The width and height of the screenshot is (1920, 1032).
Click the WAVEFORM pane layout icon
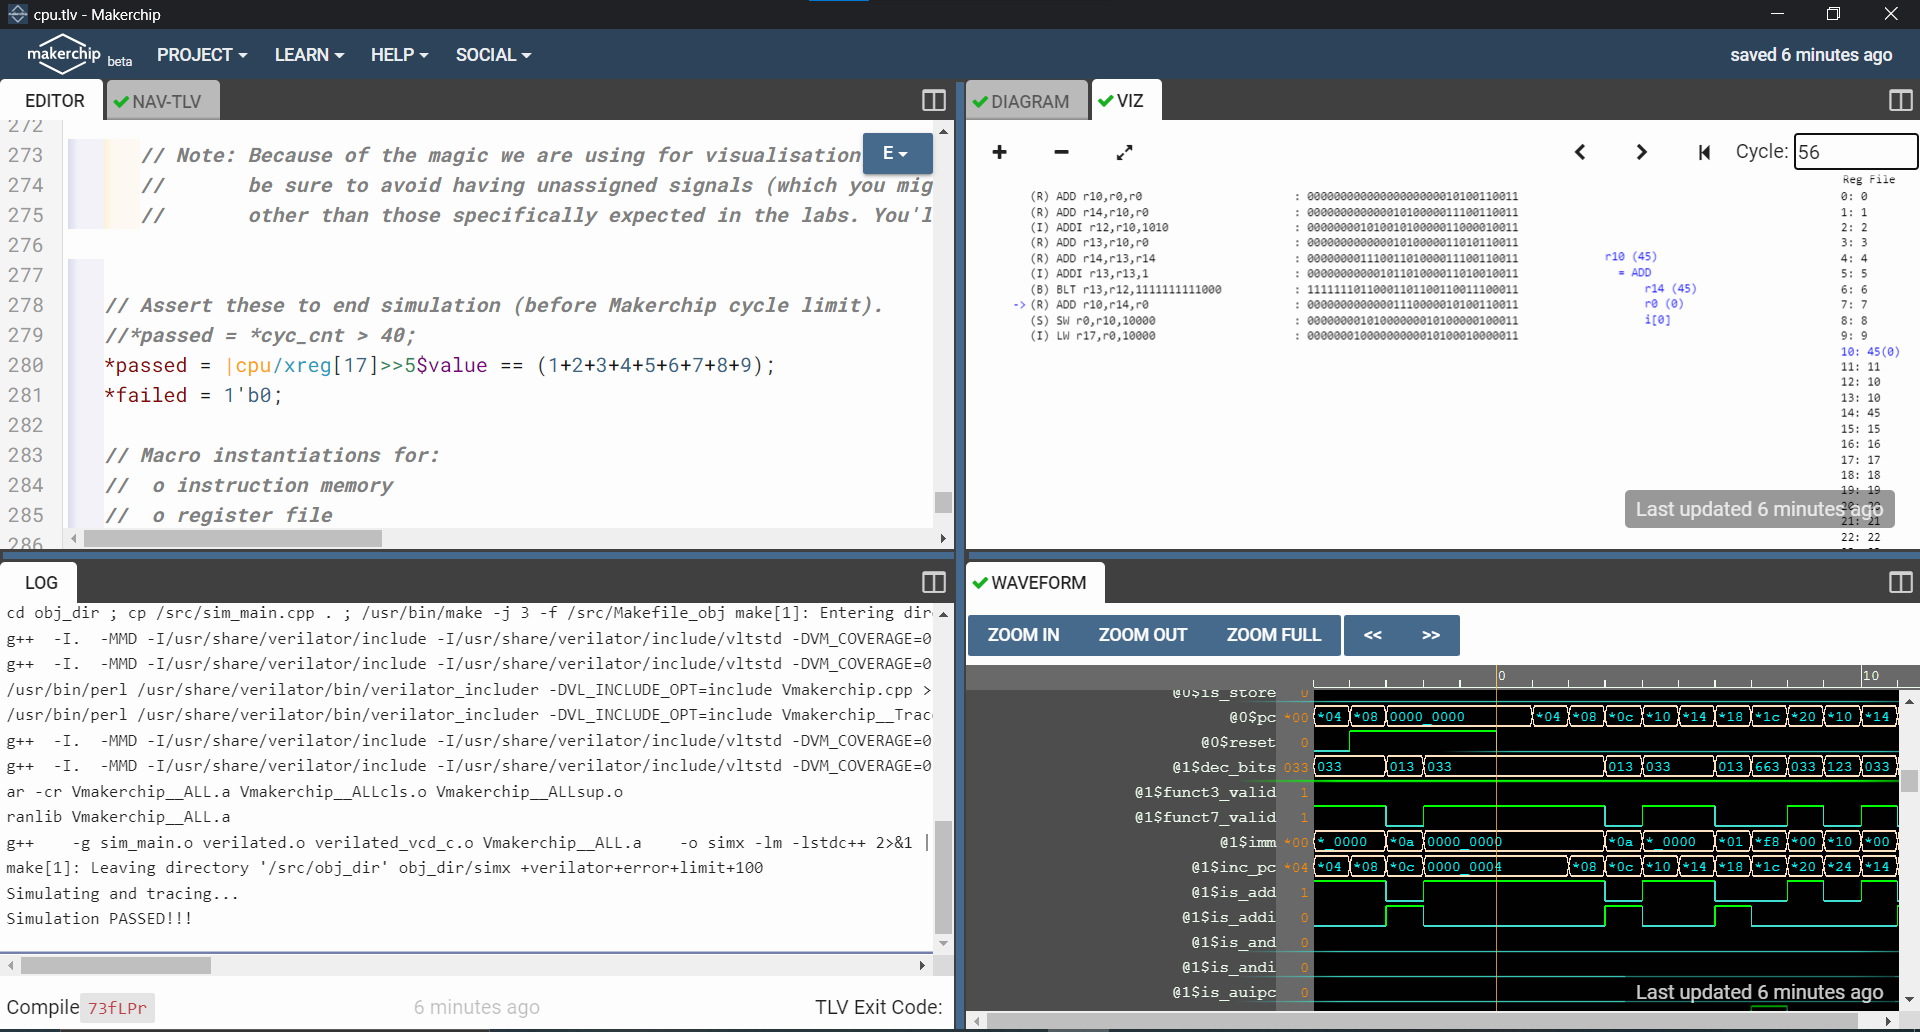coord(1901,582)
